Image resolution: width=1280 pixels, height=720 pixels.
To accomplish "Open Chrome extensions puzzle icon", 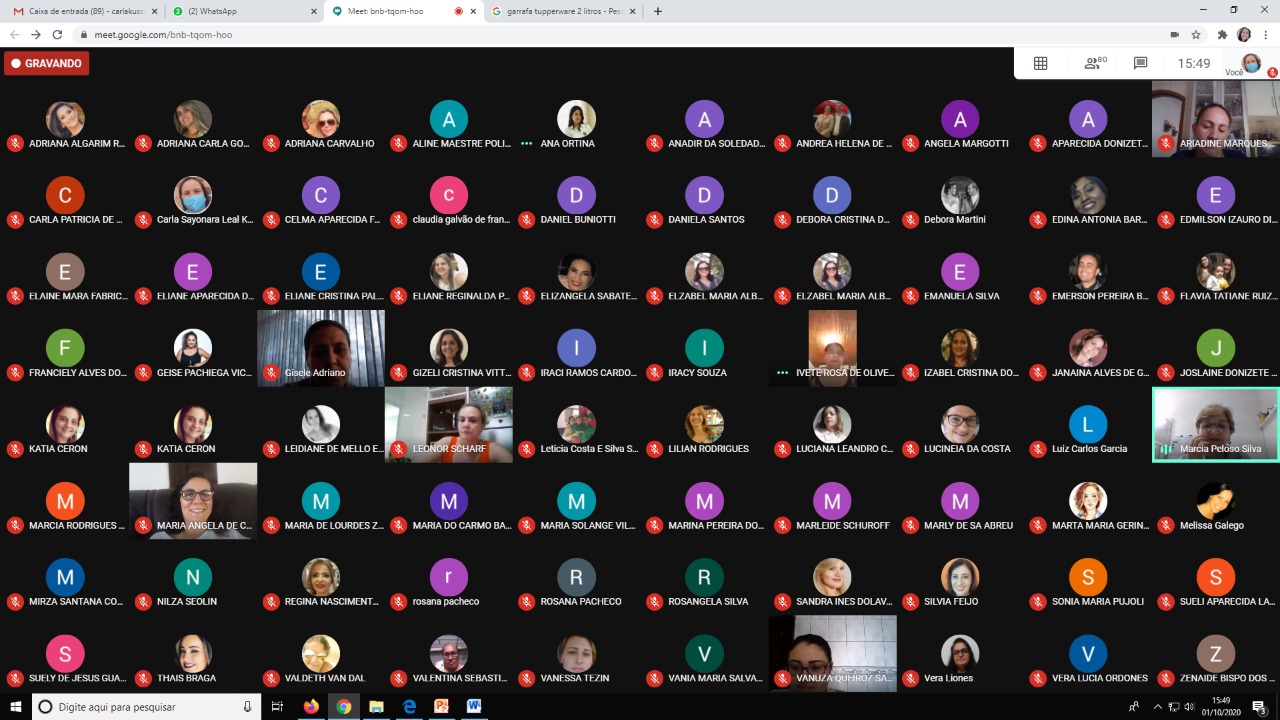I will click(x=1222, y=34).
